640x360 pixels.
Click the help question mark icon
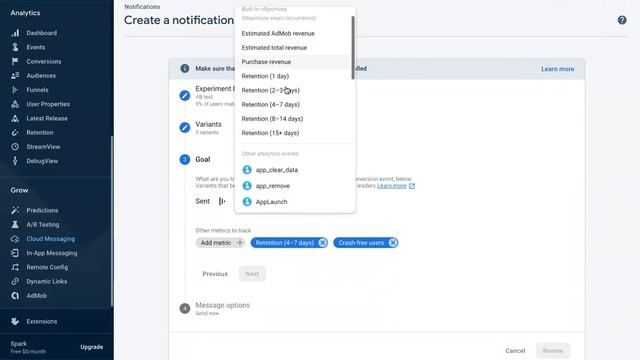622,20
